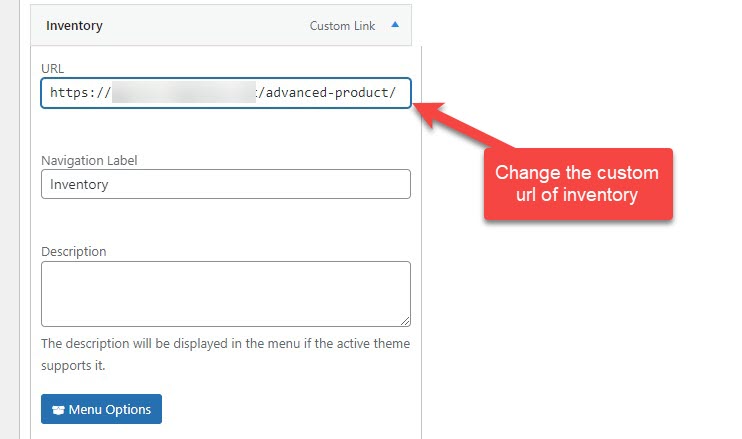Click the box icon in Menu Options
The height and width of the screenshot is (439, 742).
click(x=58, y=410)
